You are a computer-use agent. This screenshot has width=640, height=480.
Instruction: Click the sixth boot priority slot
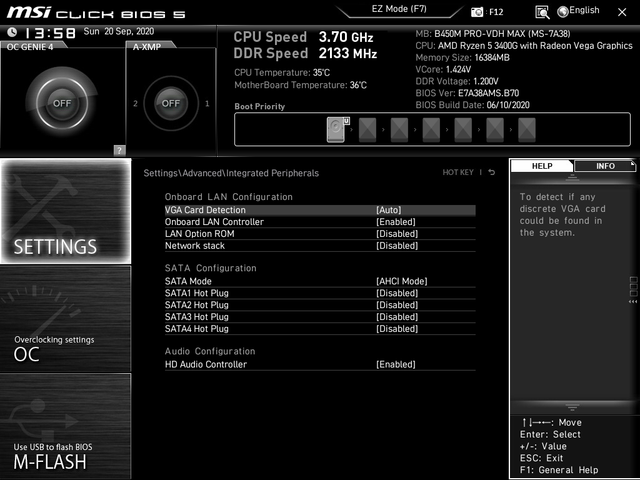pos(495,129)
